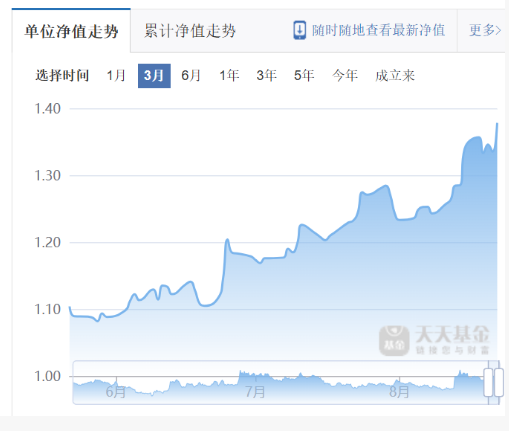Open 随时随地查看最新净值 link
The height and width of the screenshot is (431, 509).
point(378,30)
